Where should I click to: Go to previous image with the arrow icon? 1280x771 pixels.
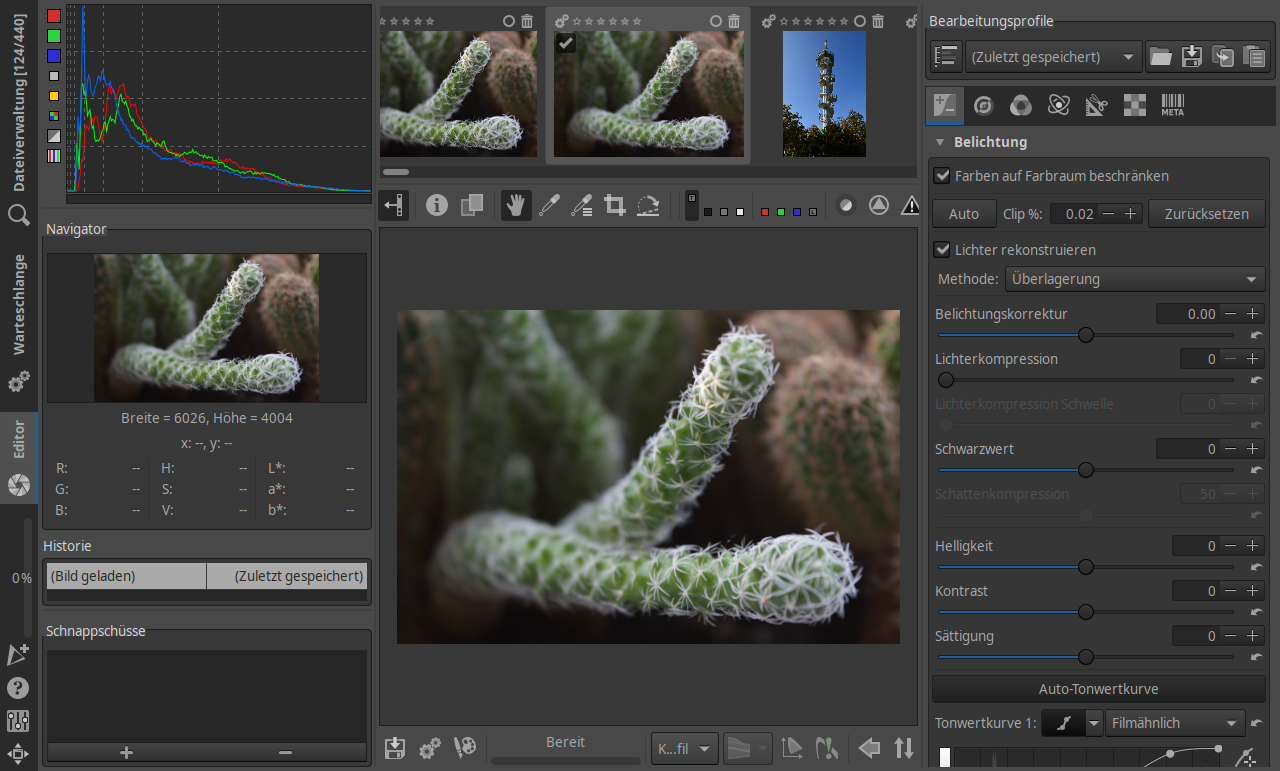tap(869, 748)
